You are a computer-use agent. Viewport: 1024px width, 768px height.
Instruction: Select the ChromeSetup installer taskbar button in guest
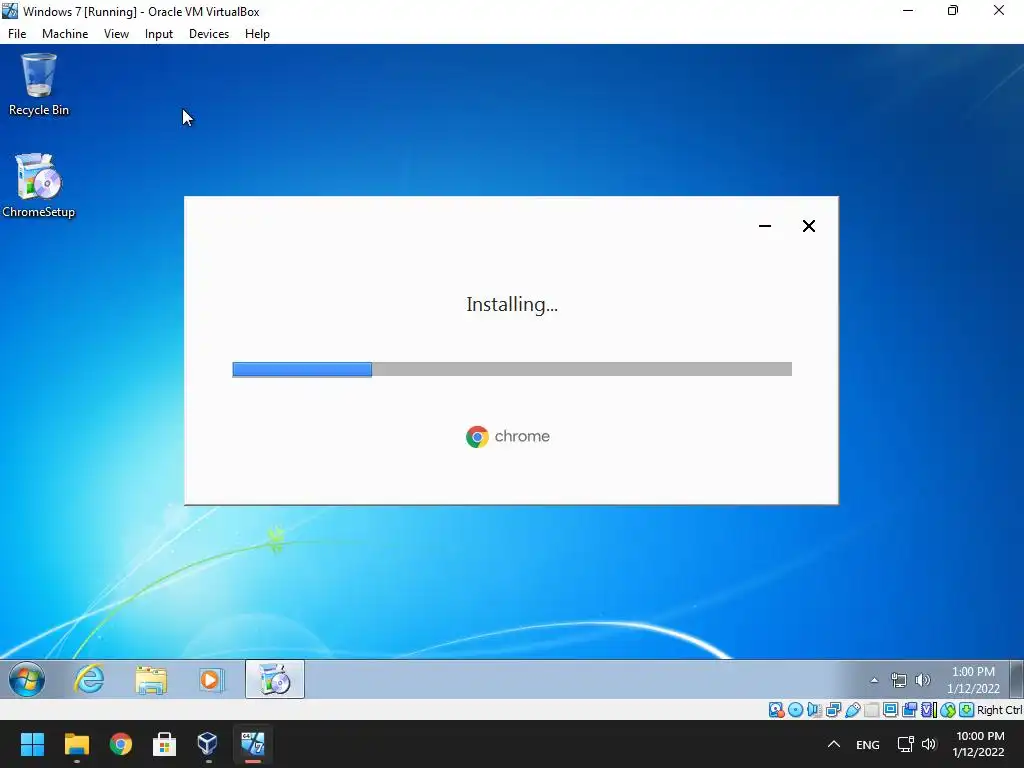[275, 679]
